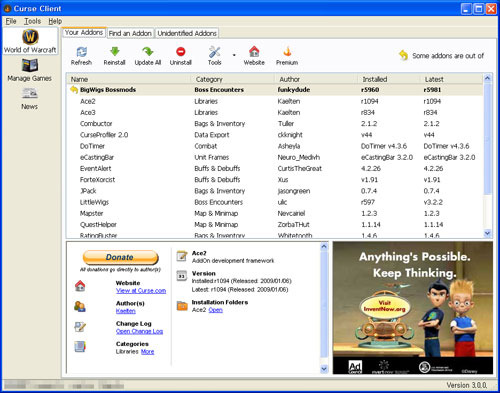The height and width of the screenshot is (393, 500).
Task: Switch to the Your Addons tab
Action: (84, 32)
